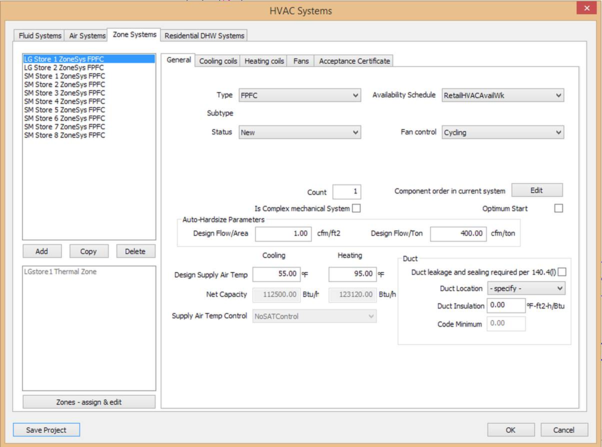Open the Residential DHW Systems tab
Image resolution: width=602 pixels, height=447 pixels.
(204, 35)
